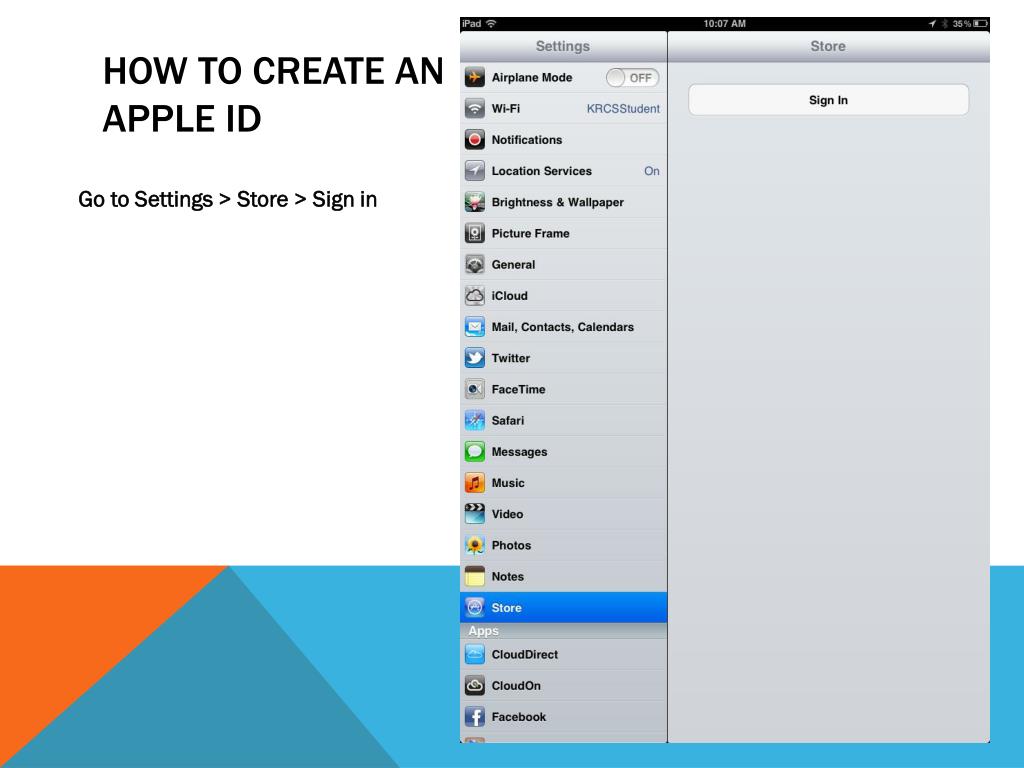
Task: Click the 'Go to Settings > Store > Sign in' text
Action: pos(228,199)
